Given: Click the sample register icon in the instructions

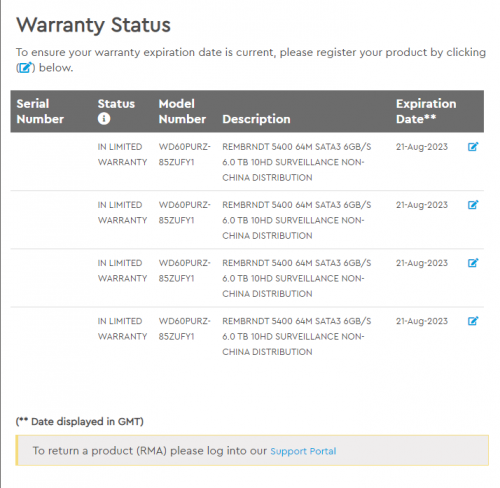Looking at the screenshot, I should pos(25,68).
